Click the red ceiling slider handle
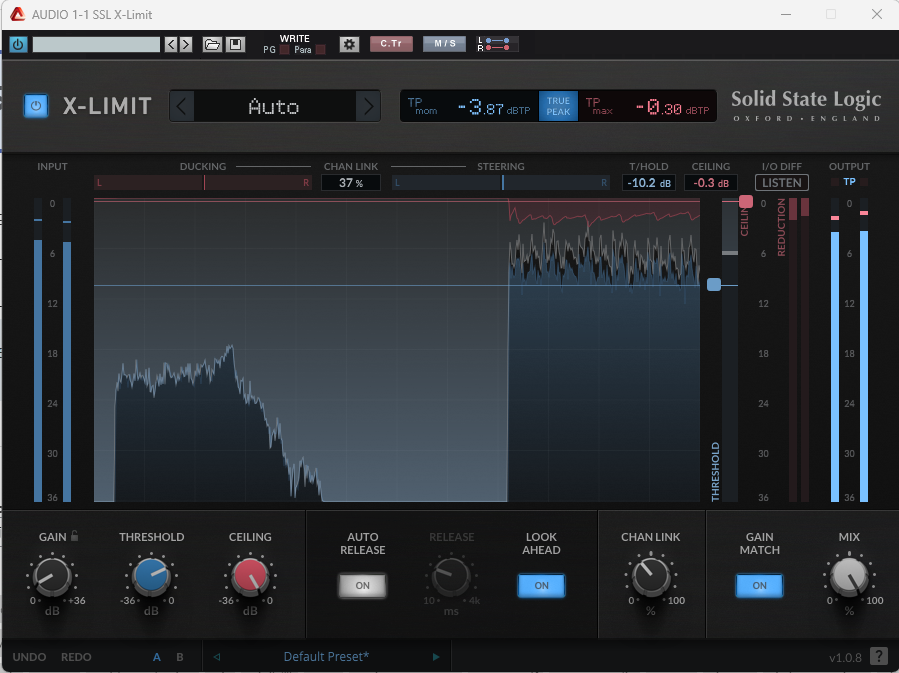 (745, 202)
